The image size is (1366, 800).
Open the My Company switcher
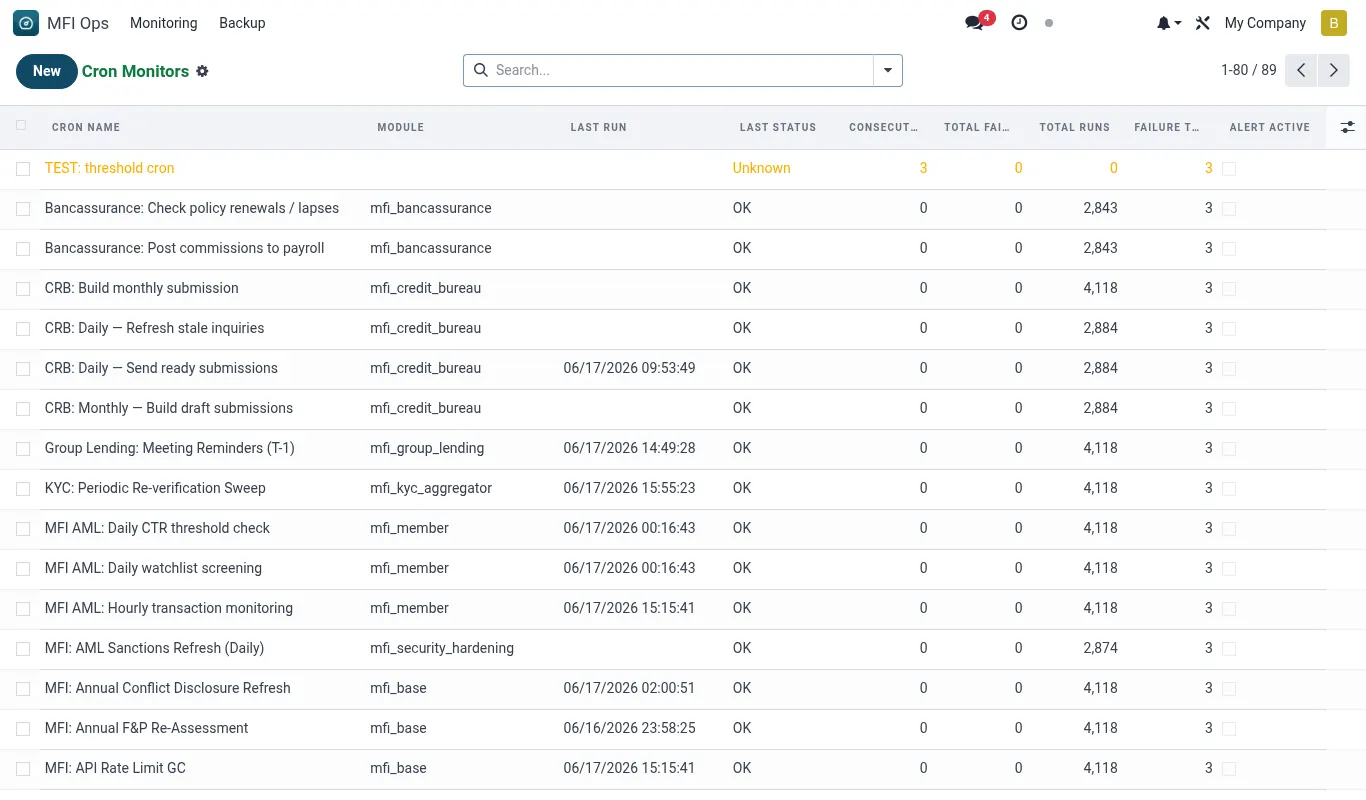tap(1265, 23)
